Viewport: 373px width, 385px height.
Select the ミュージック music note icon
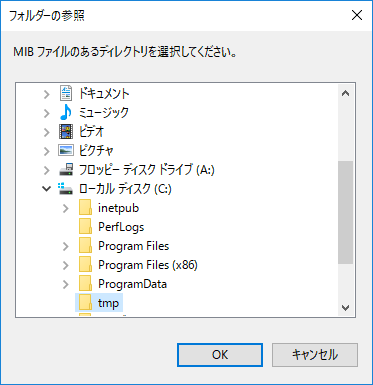(x=66, y=112)
